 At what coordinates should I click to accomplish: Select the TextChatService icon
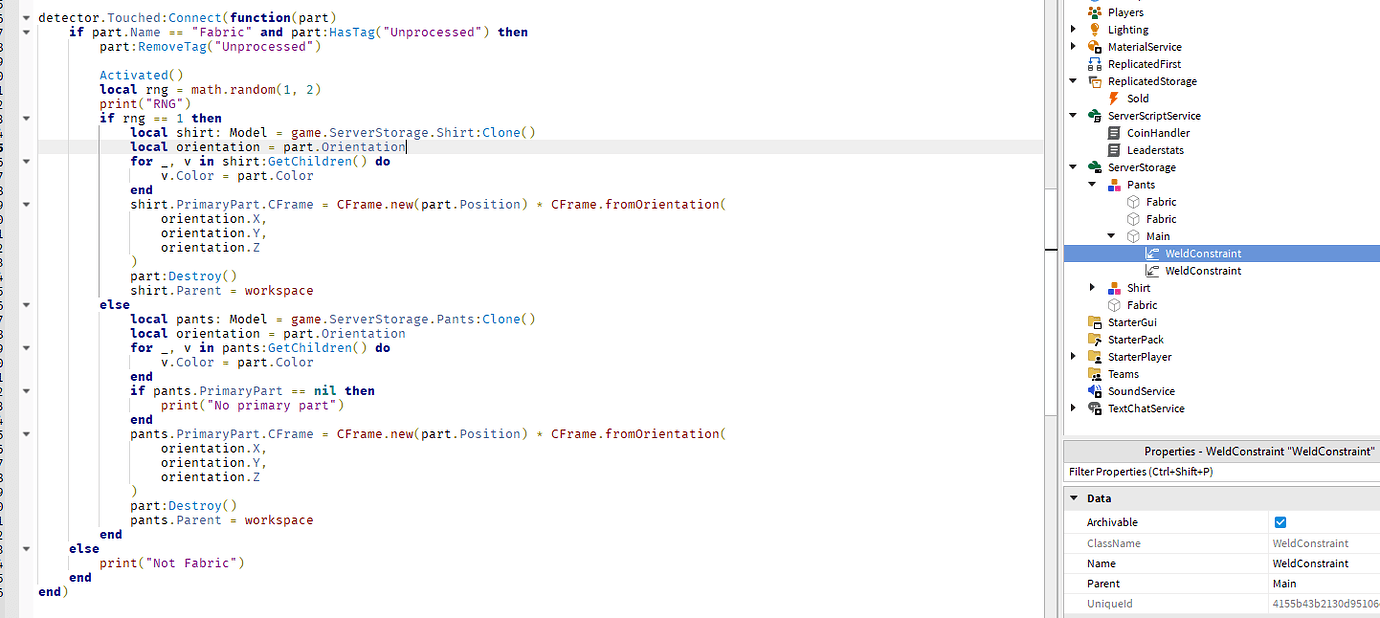coord(1097,408)
